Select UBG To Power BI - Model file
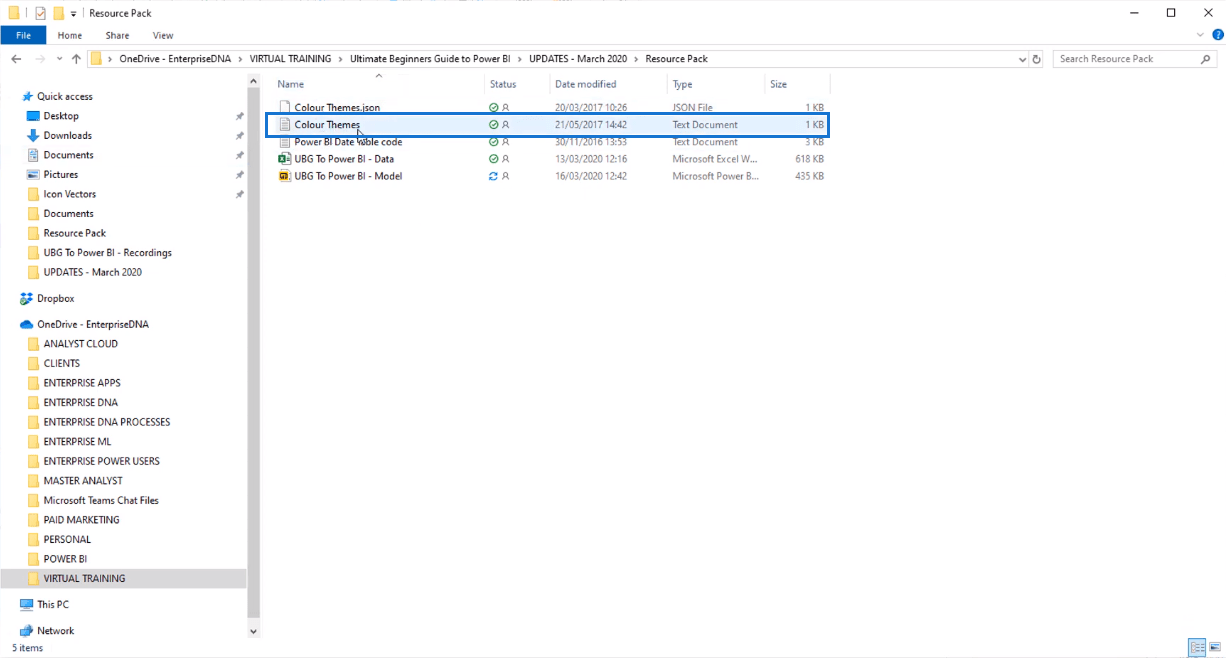 click(x=348, y=176)
